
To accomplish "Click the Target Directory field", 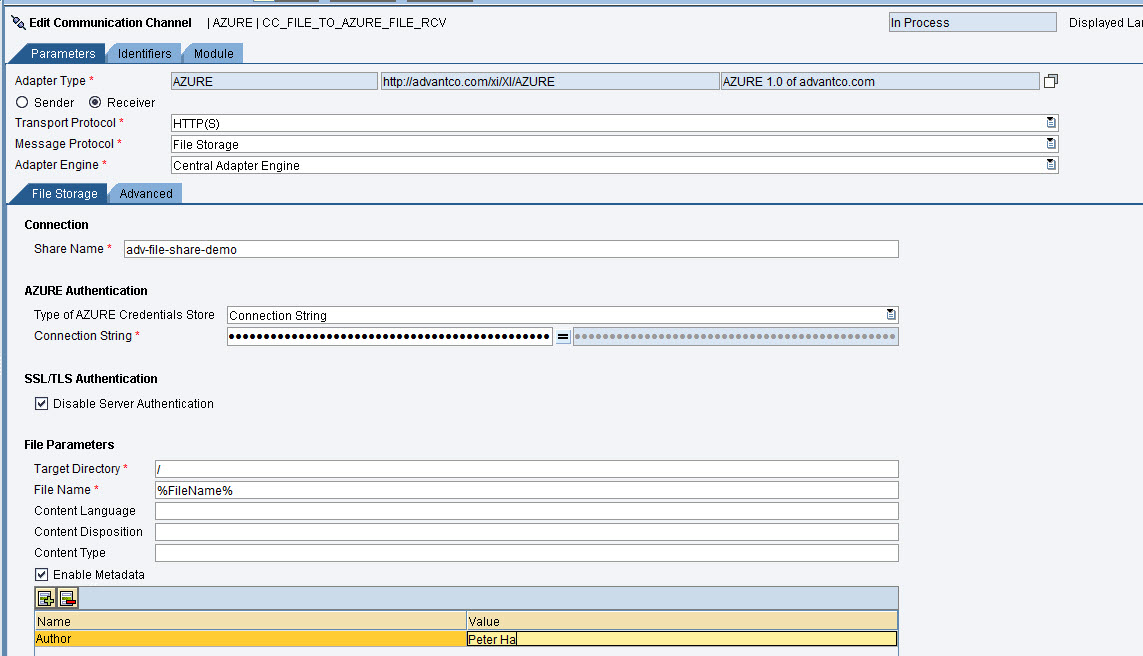I will pyautogui.click(x=526, y=469).
